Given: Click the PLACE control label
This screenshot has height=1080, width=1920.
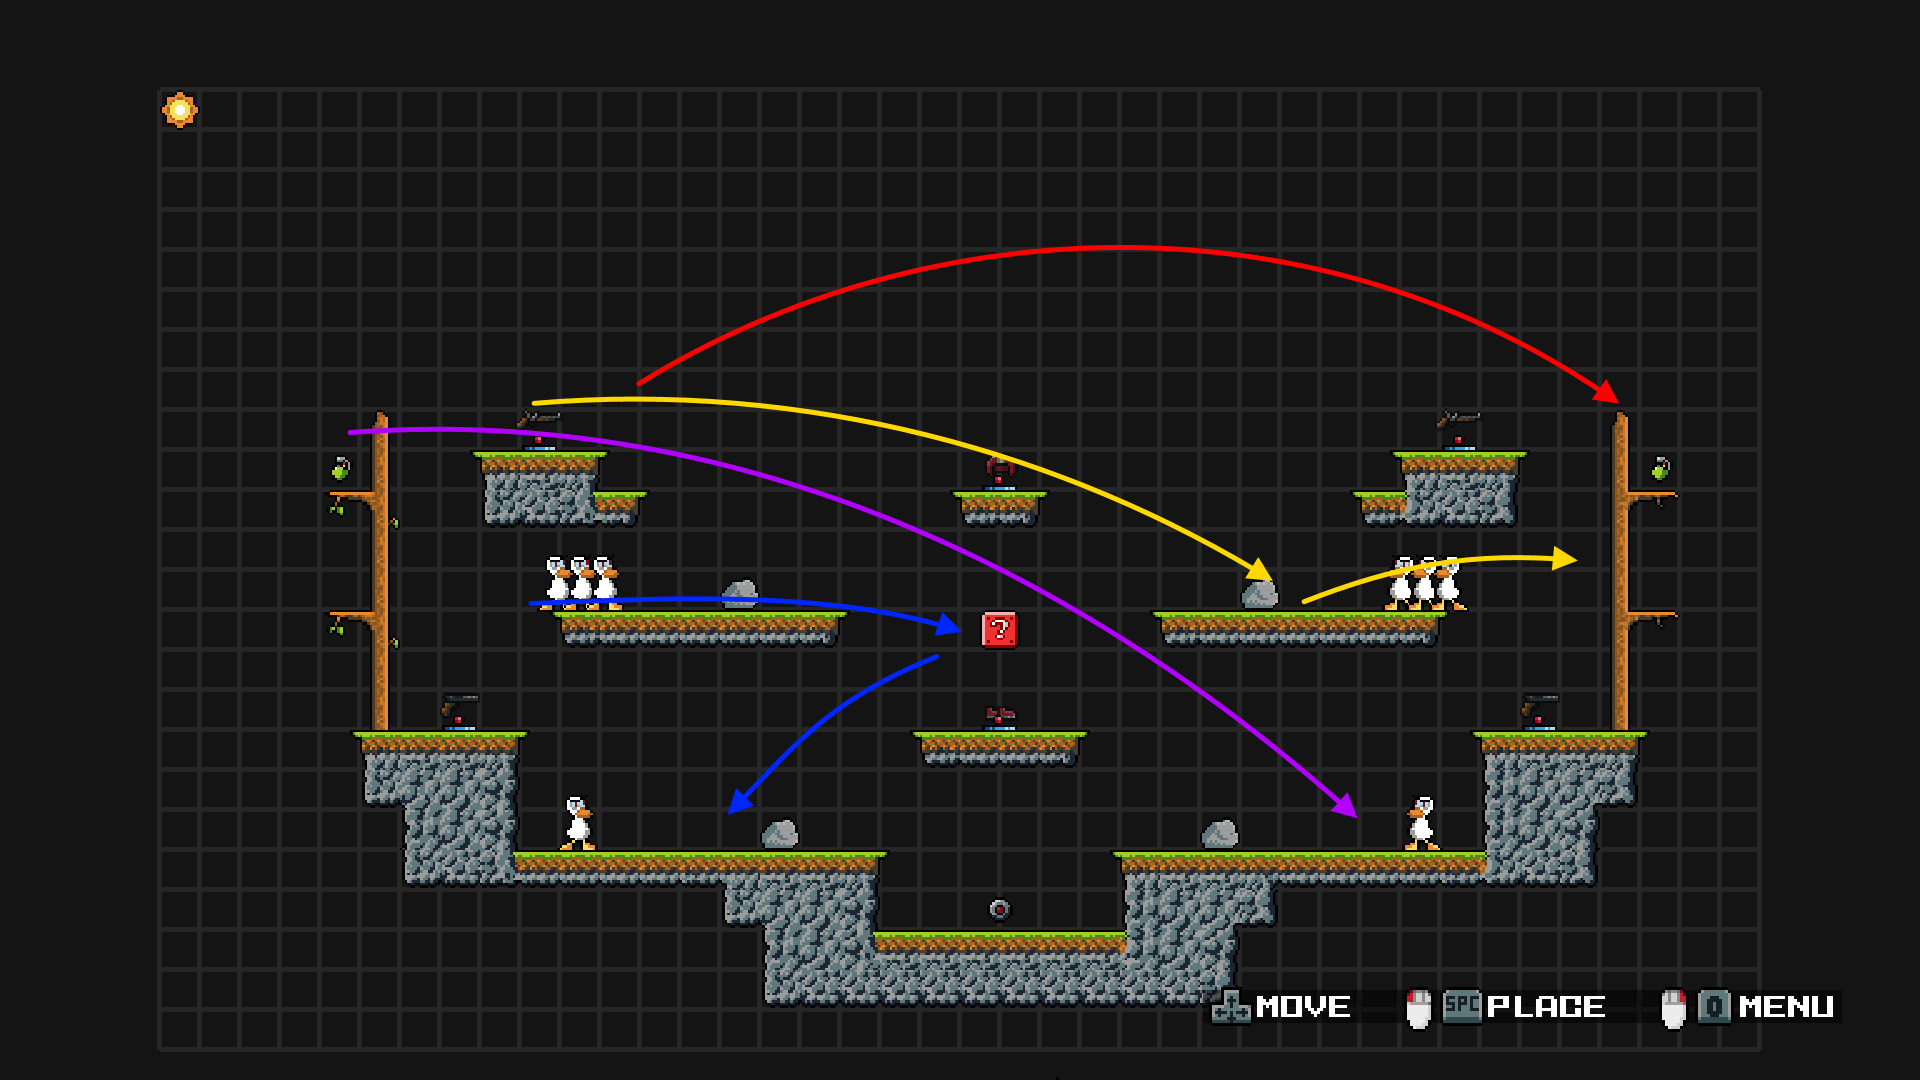Looking at the screenshot, I should tap(1545, 1007).
